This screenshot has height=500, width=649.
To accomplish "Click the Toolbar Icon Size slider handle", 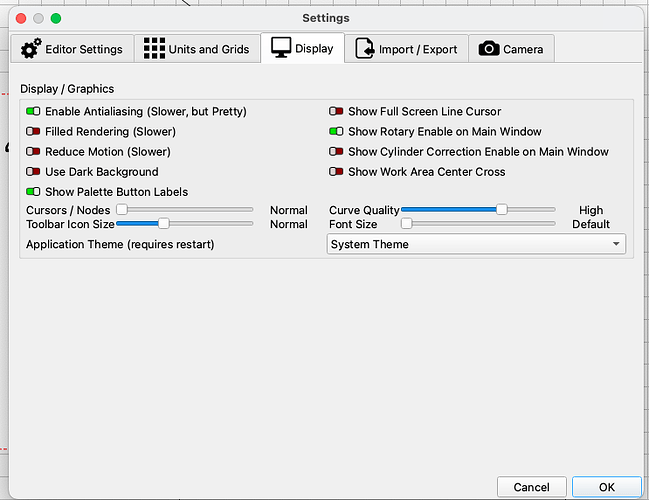I will pyautogui.click(x=164, y=224).
